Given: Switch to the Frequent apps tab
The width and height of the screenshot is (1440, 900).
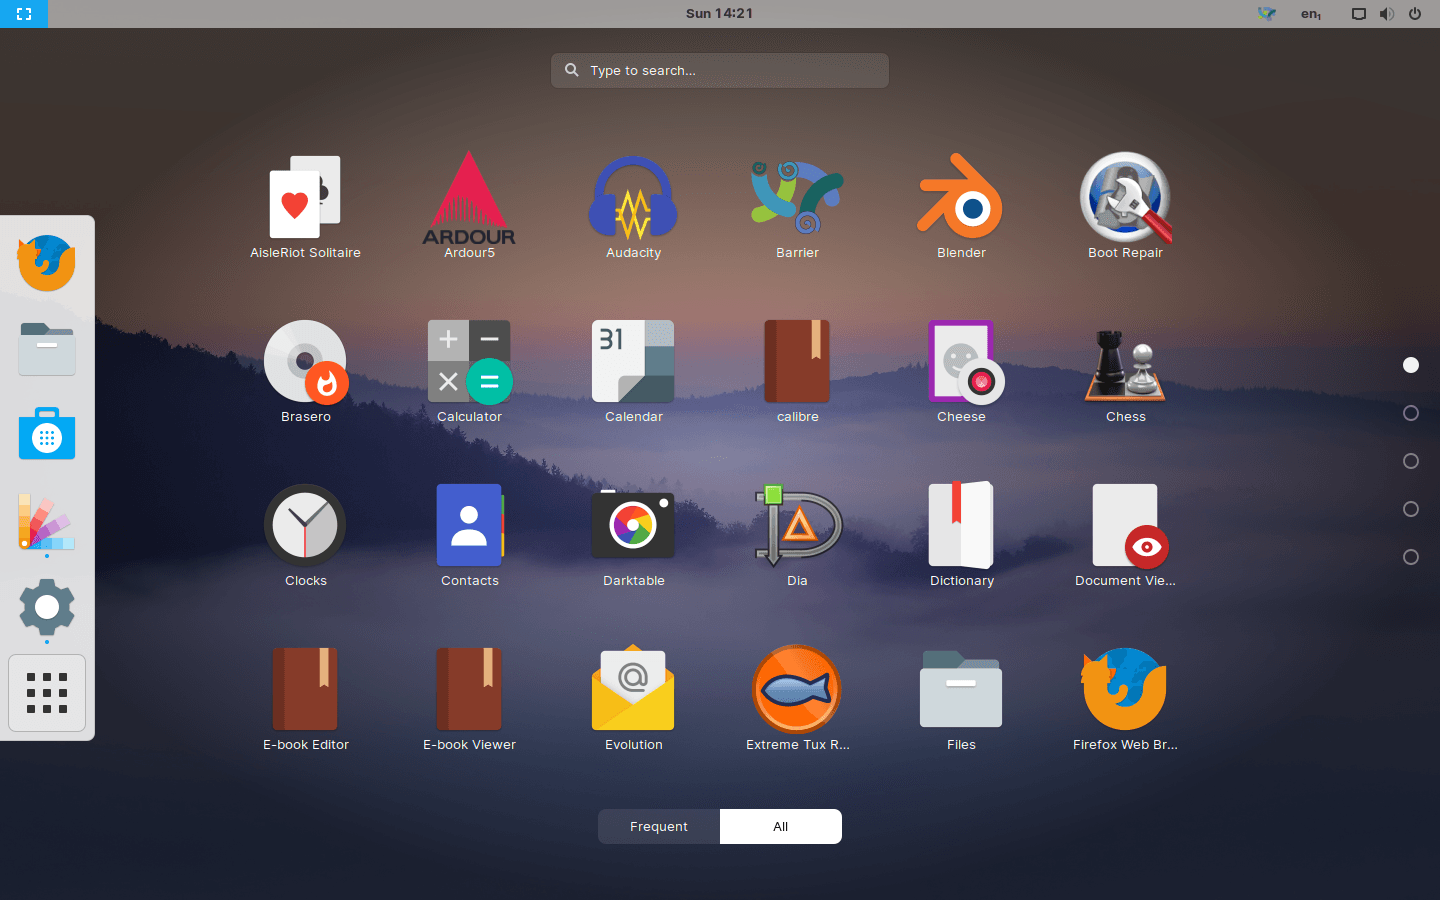Looking at the screenshot, I should tap(658, 826).
